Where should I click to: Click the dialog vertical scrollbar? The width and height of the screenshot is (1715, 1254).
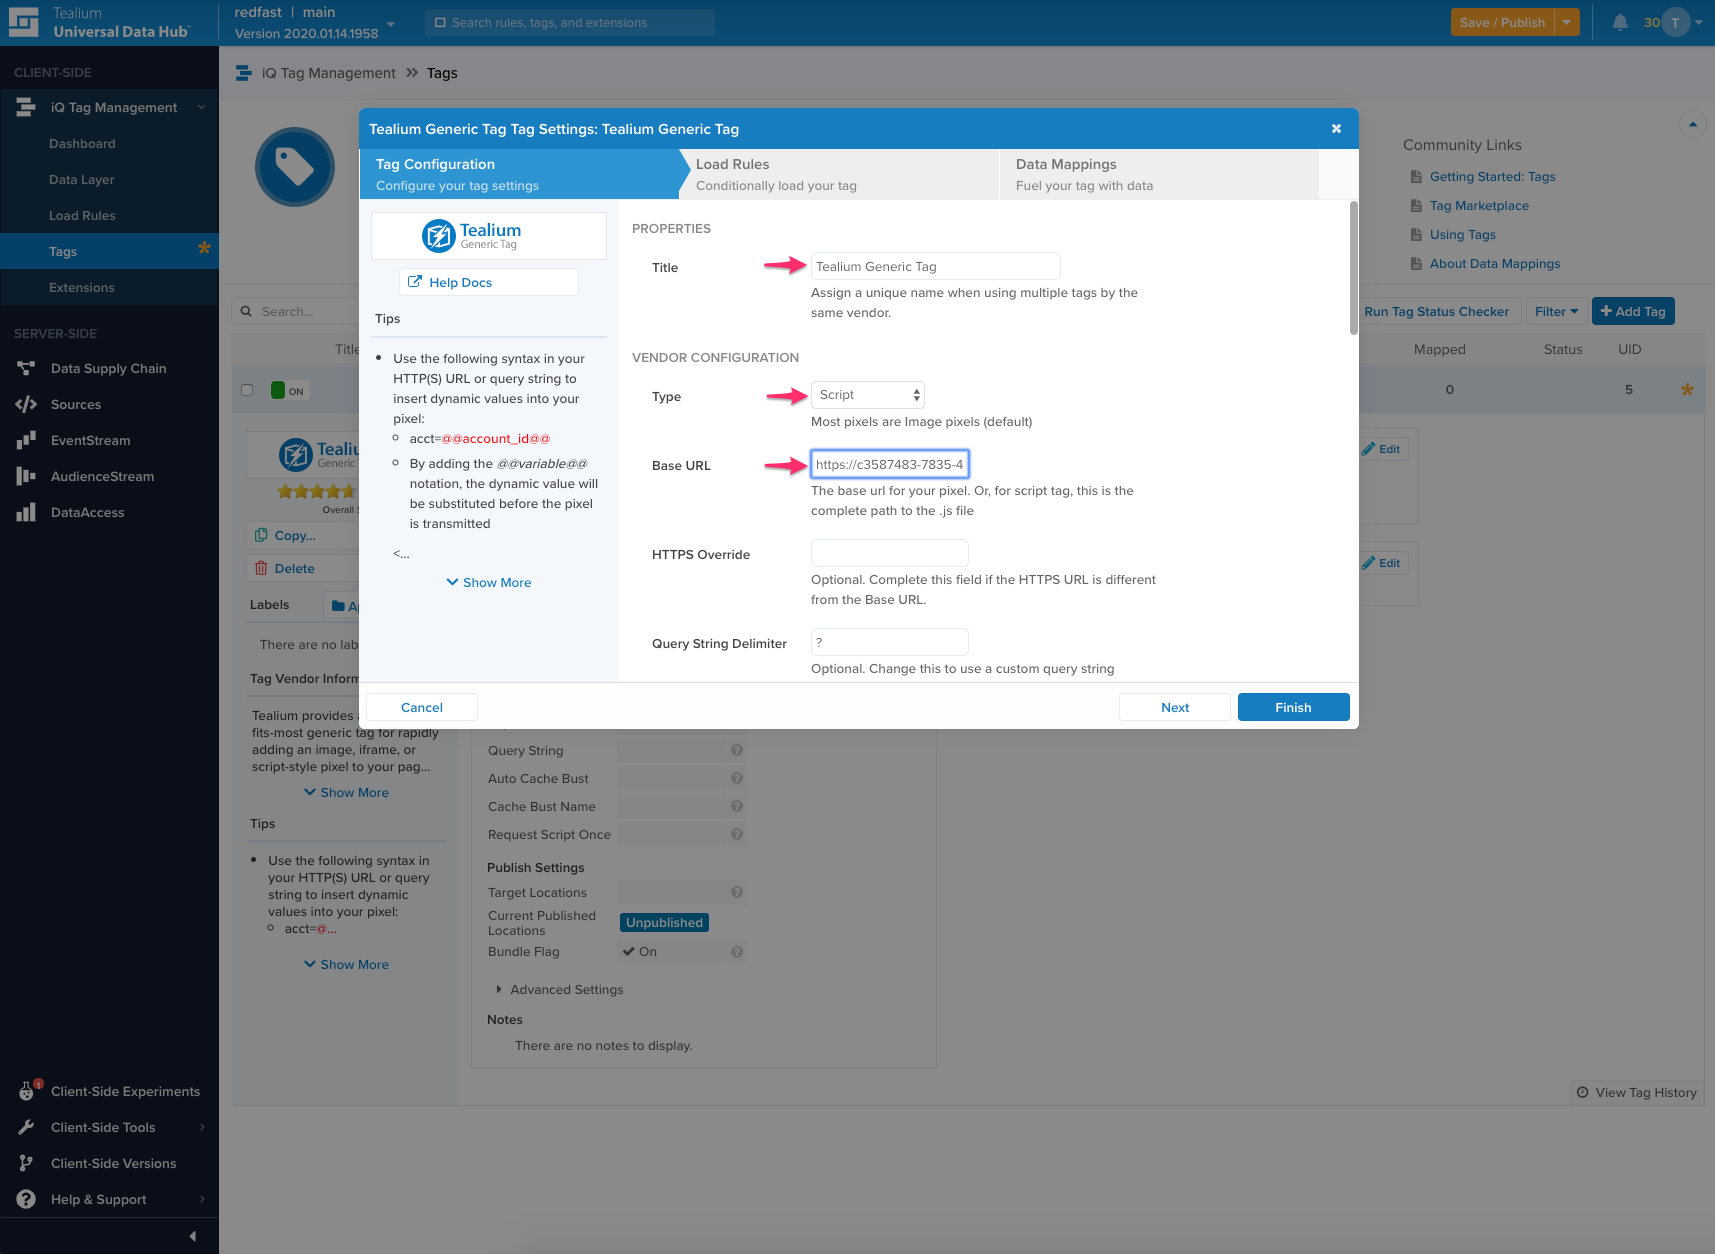[x=1354, y=268]
